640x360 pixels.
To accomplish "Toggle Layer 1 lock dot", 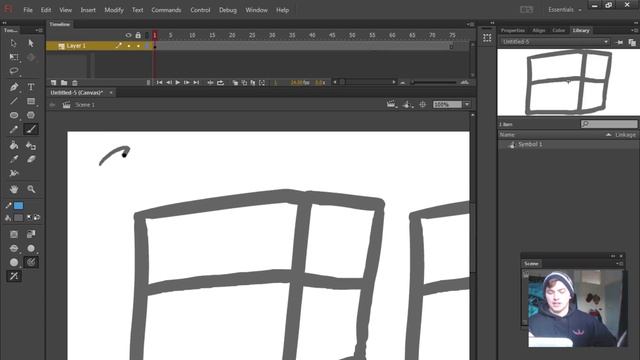I will pyautogui.click(x=138, y=46).
